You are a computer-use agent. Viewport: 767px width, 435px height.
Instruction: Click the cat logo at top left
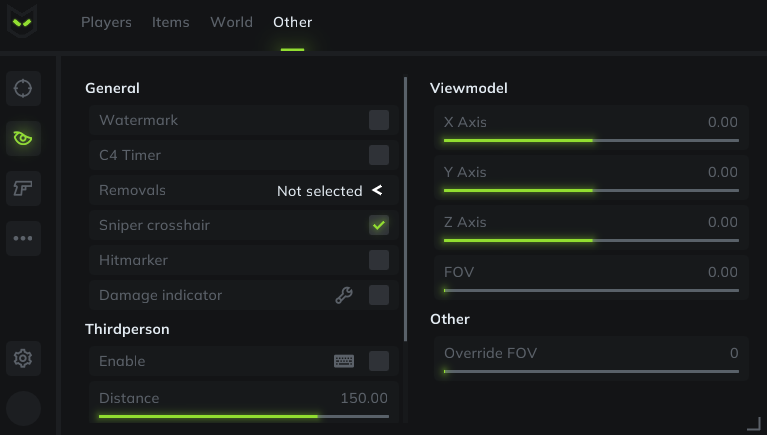click(24, 21)
